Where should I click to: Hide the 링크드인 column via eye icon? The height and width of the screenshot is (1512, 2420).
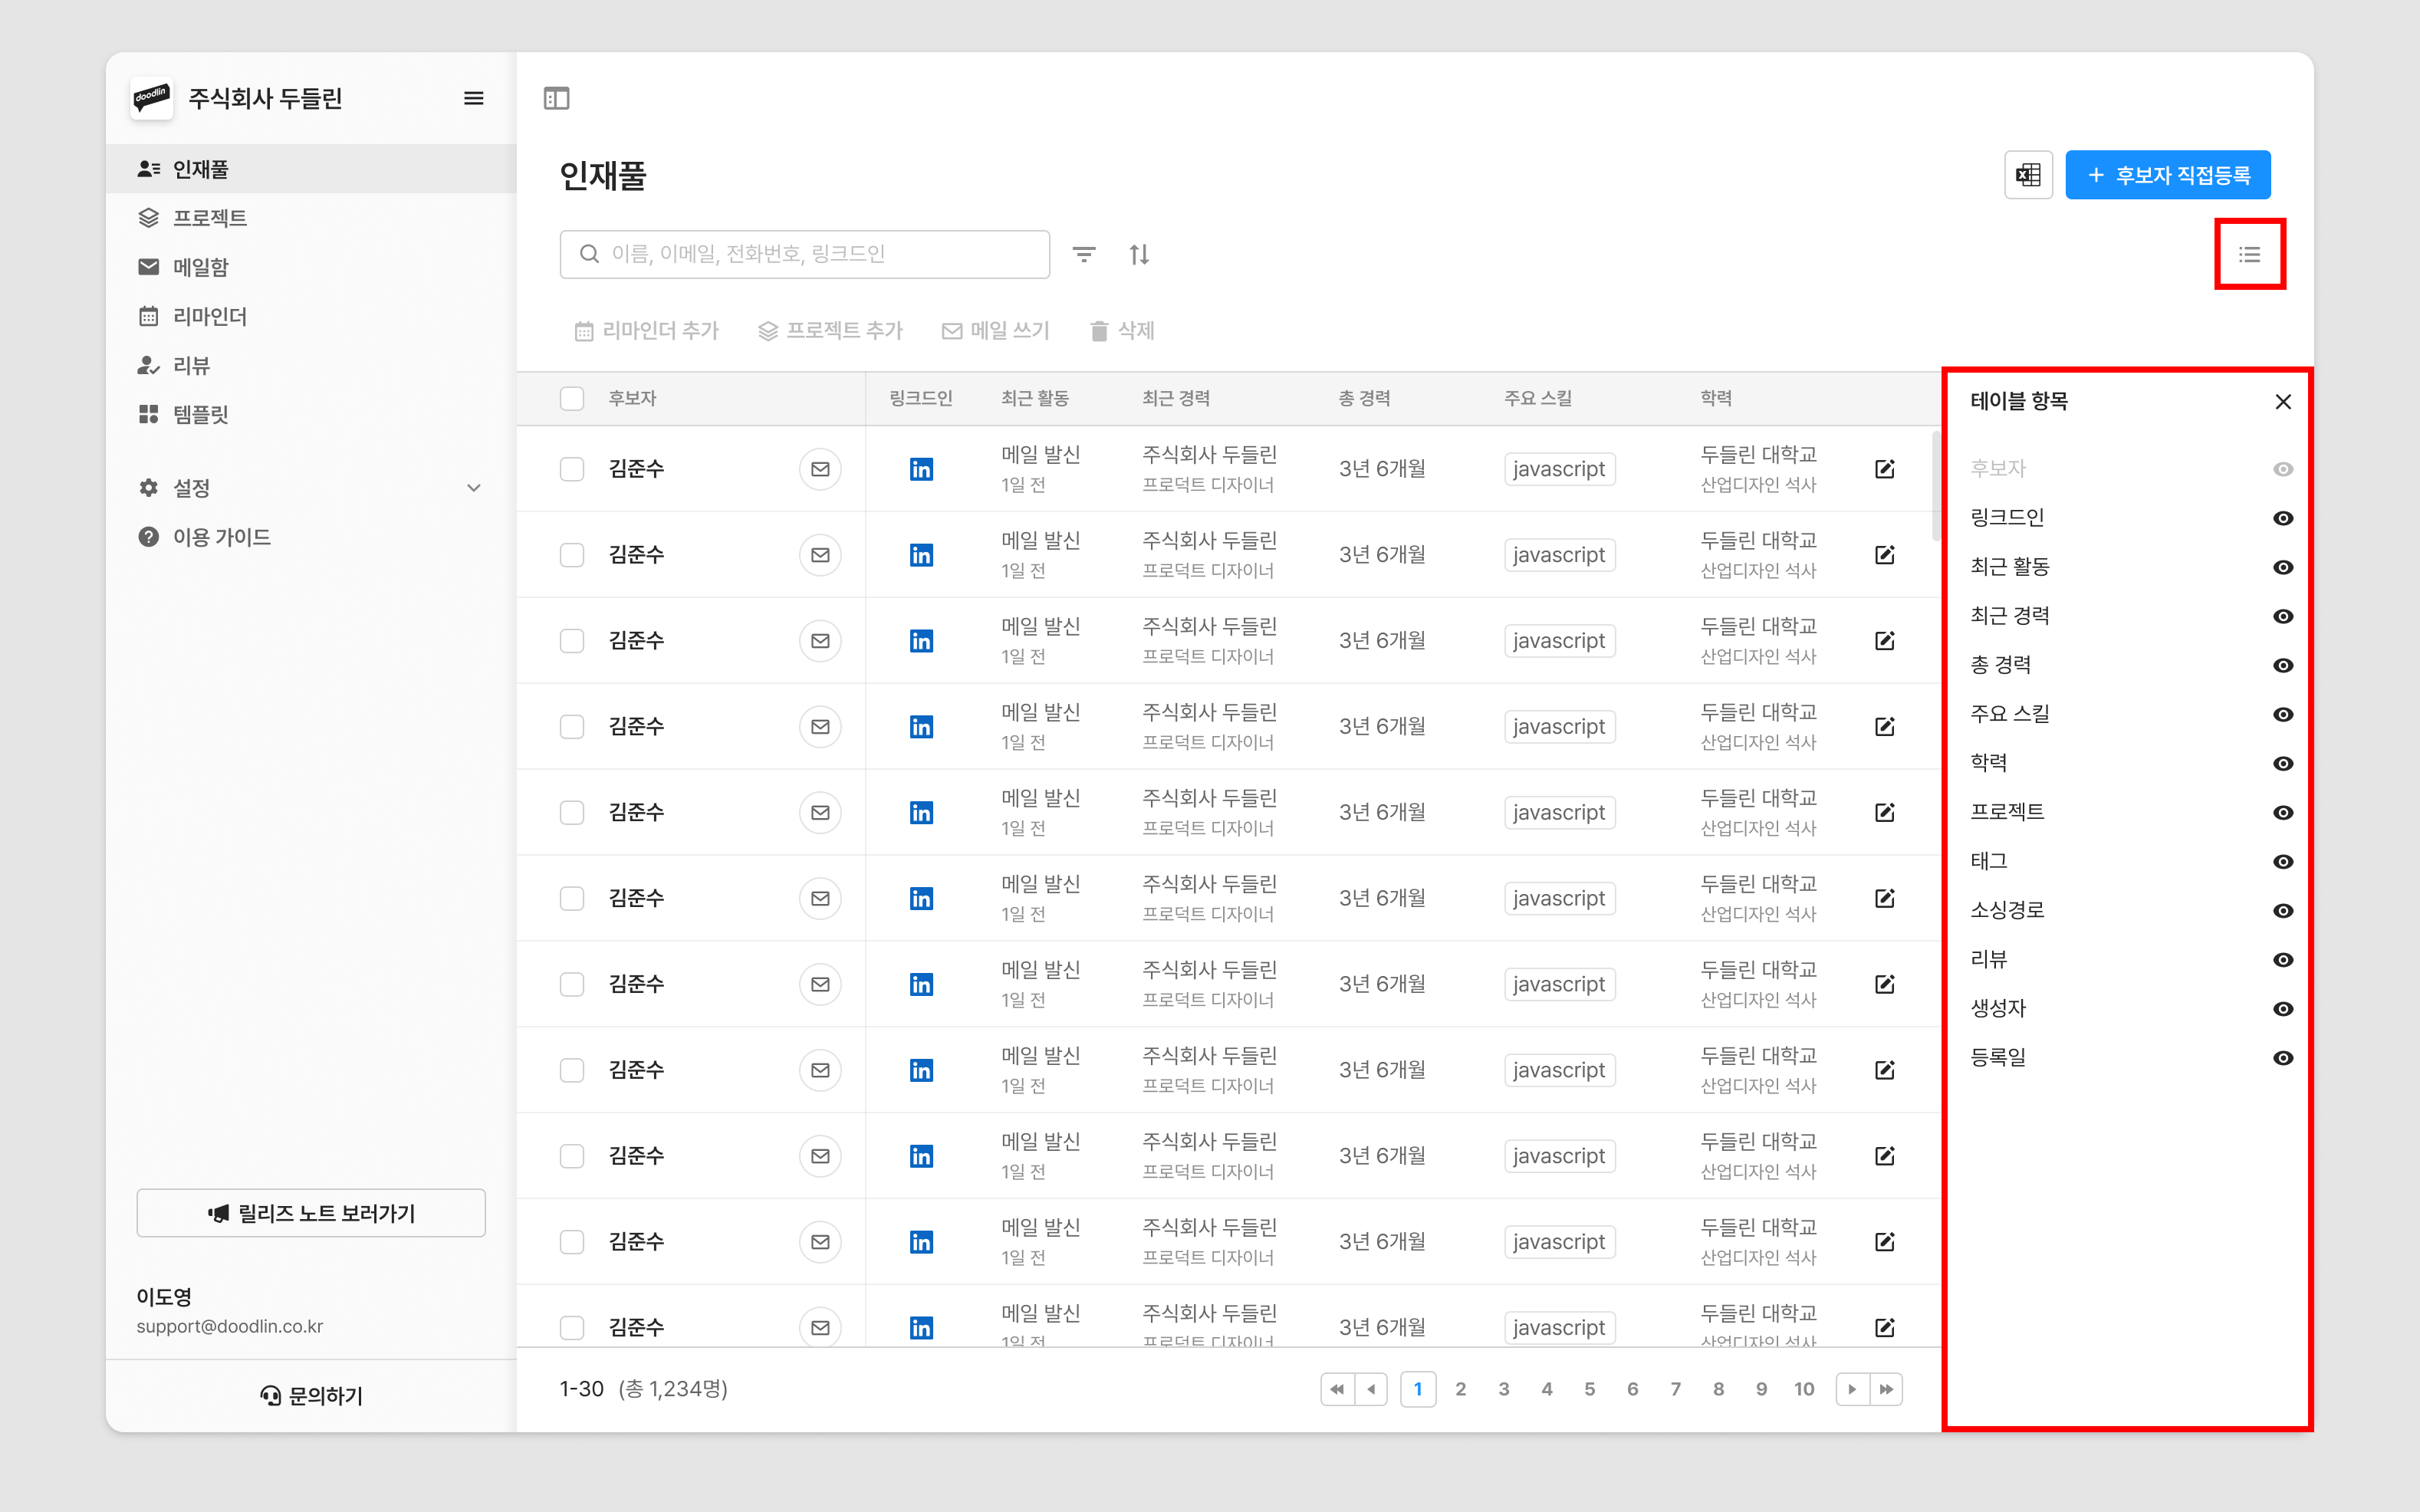(x=2282, y=518)
